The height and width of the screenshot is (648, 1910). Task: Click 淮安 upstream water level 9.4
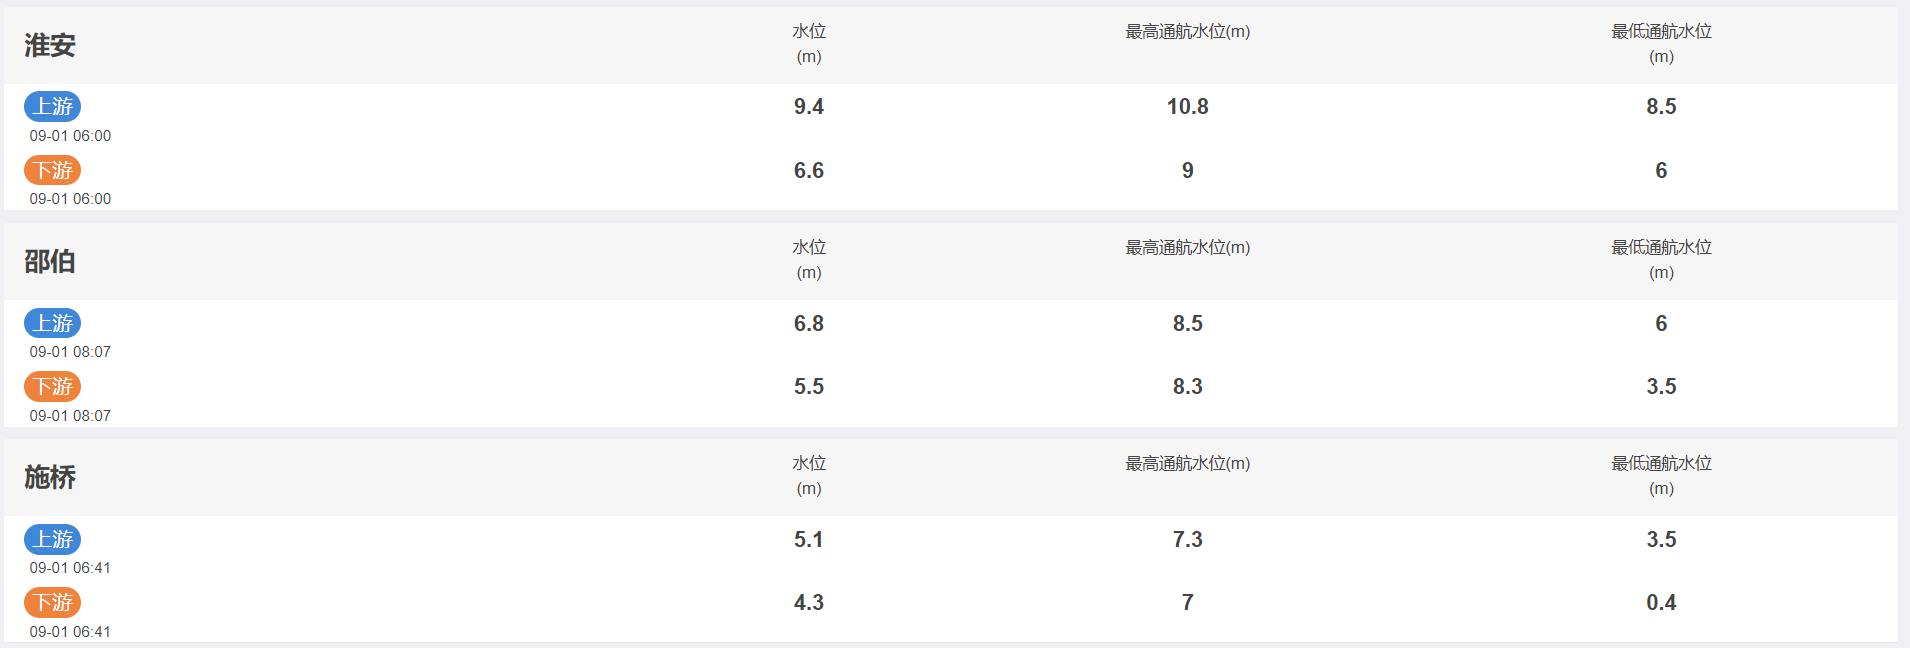pyautogui.click(x=809, y=107)
